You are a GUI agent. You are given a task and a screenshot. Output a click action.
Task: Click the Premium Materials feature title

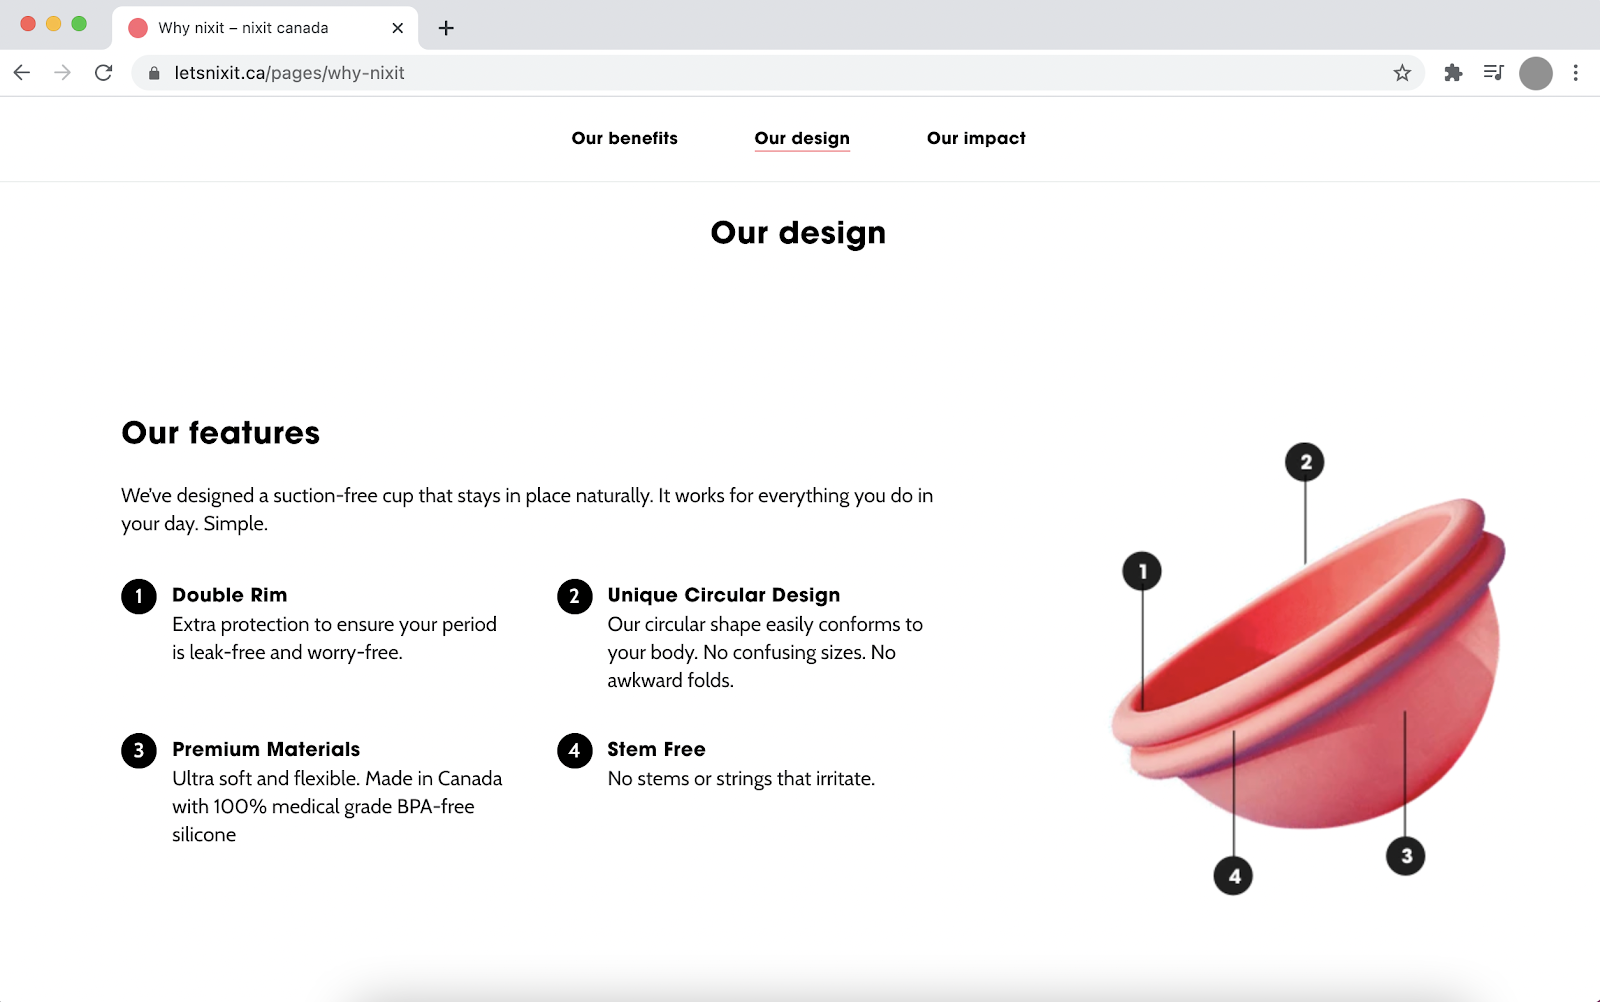(x=266, y=749)
